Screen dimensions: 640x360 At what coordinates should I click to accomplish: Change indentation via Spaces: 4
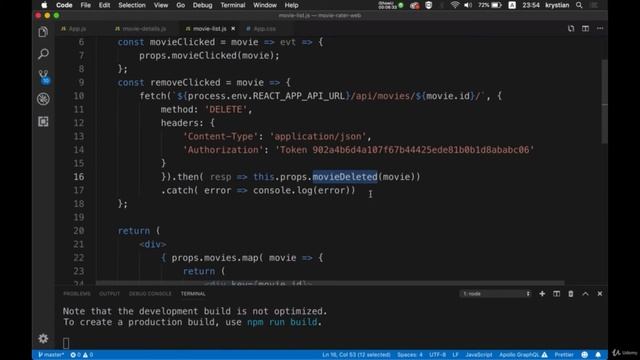410,355
